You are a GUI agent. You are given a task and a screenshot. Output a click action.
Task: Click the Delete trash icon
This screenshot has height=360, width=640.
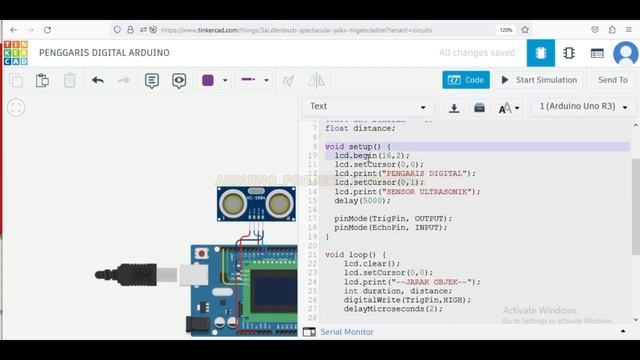pos(70,80)
